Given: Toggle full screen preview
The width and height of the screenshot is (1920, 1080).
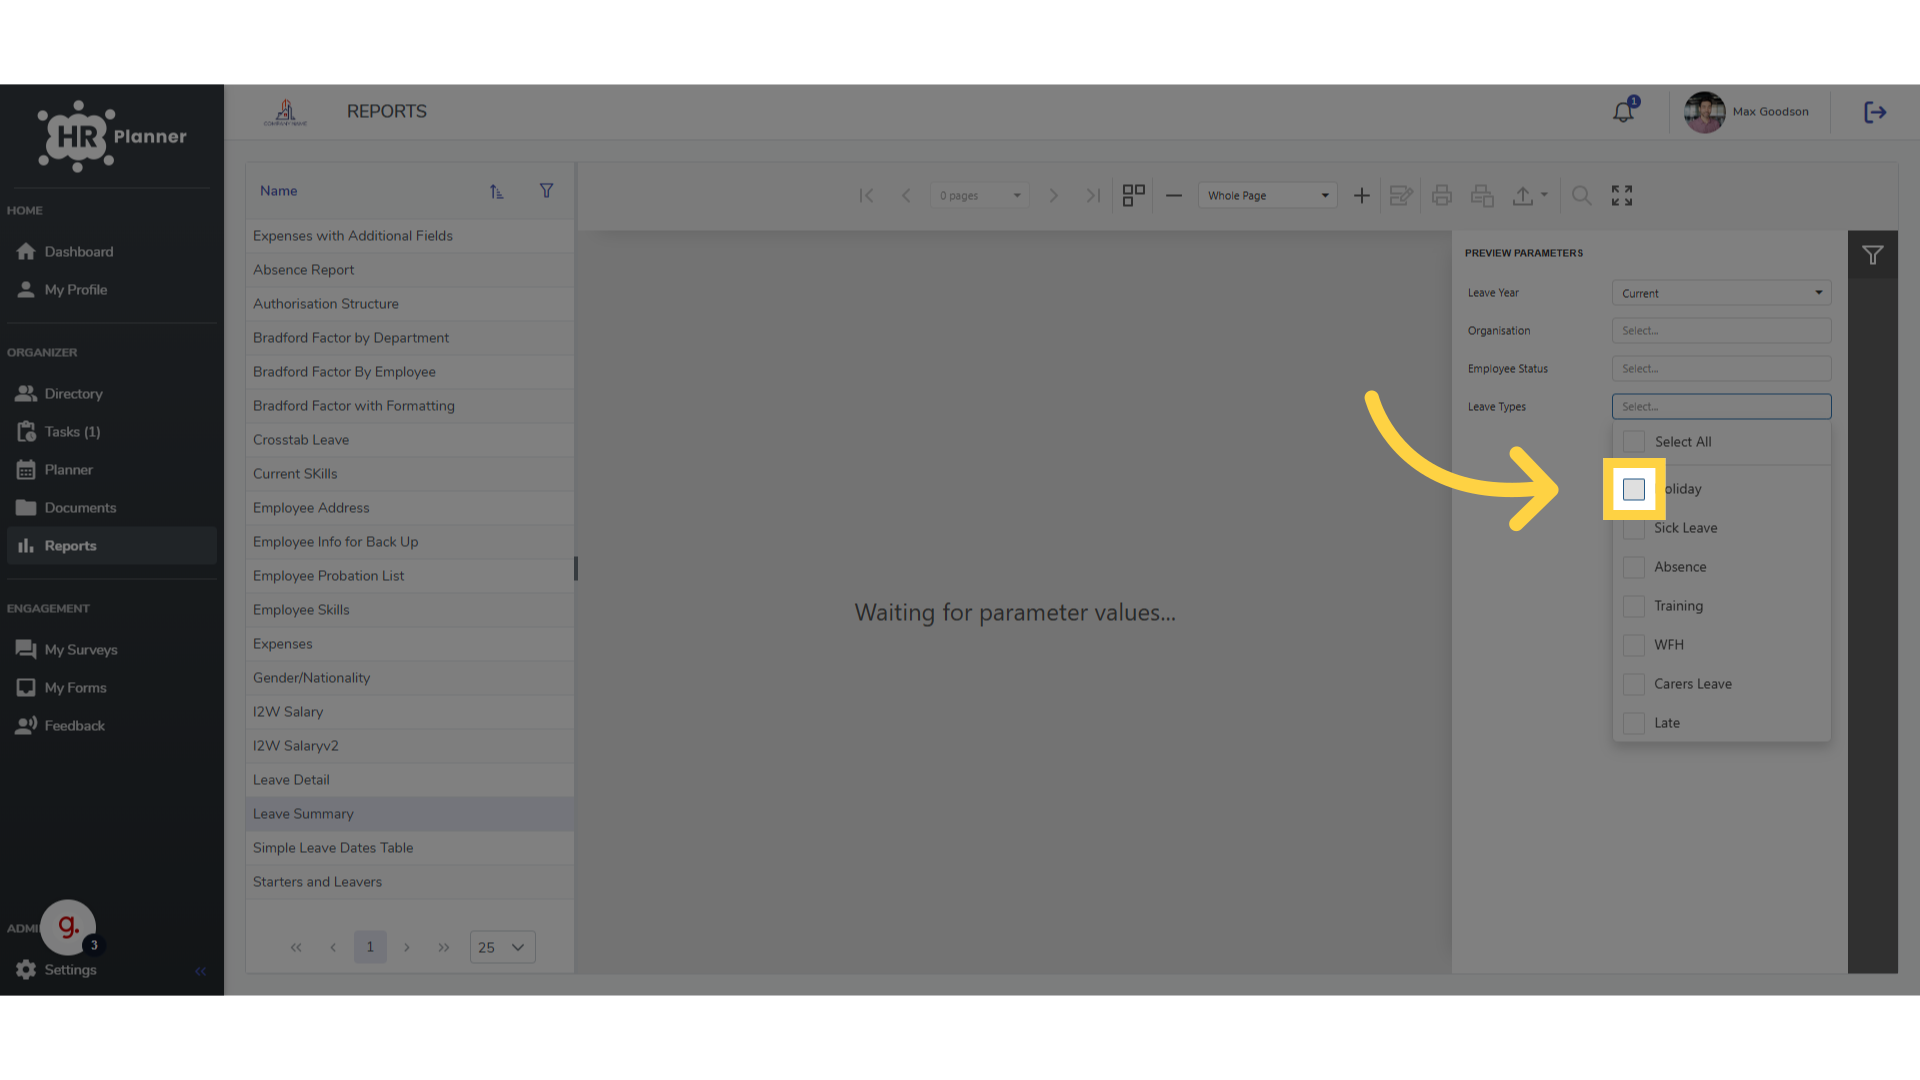Looking at the screenshot, I should [1622, 196].
